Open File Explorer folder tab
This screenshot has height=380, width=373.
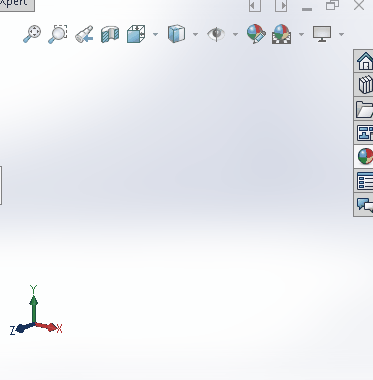[x=364, y=109]
